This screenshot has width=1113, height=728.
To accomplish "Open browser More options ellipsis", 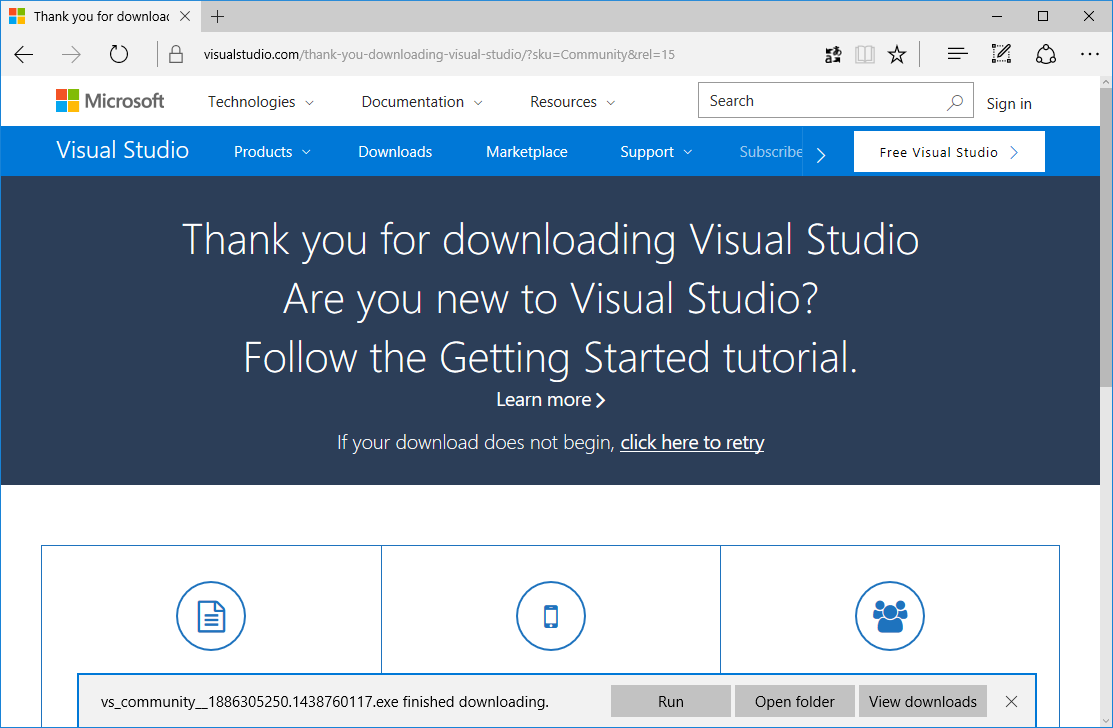I will click(1090, 54).
